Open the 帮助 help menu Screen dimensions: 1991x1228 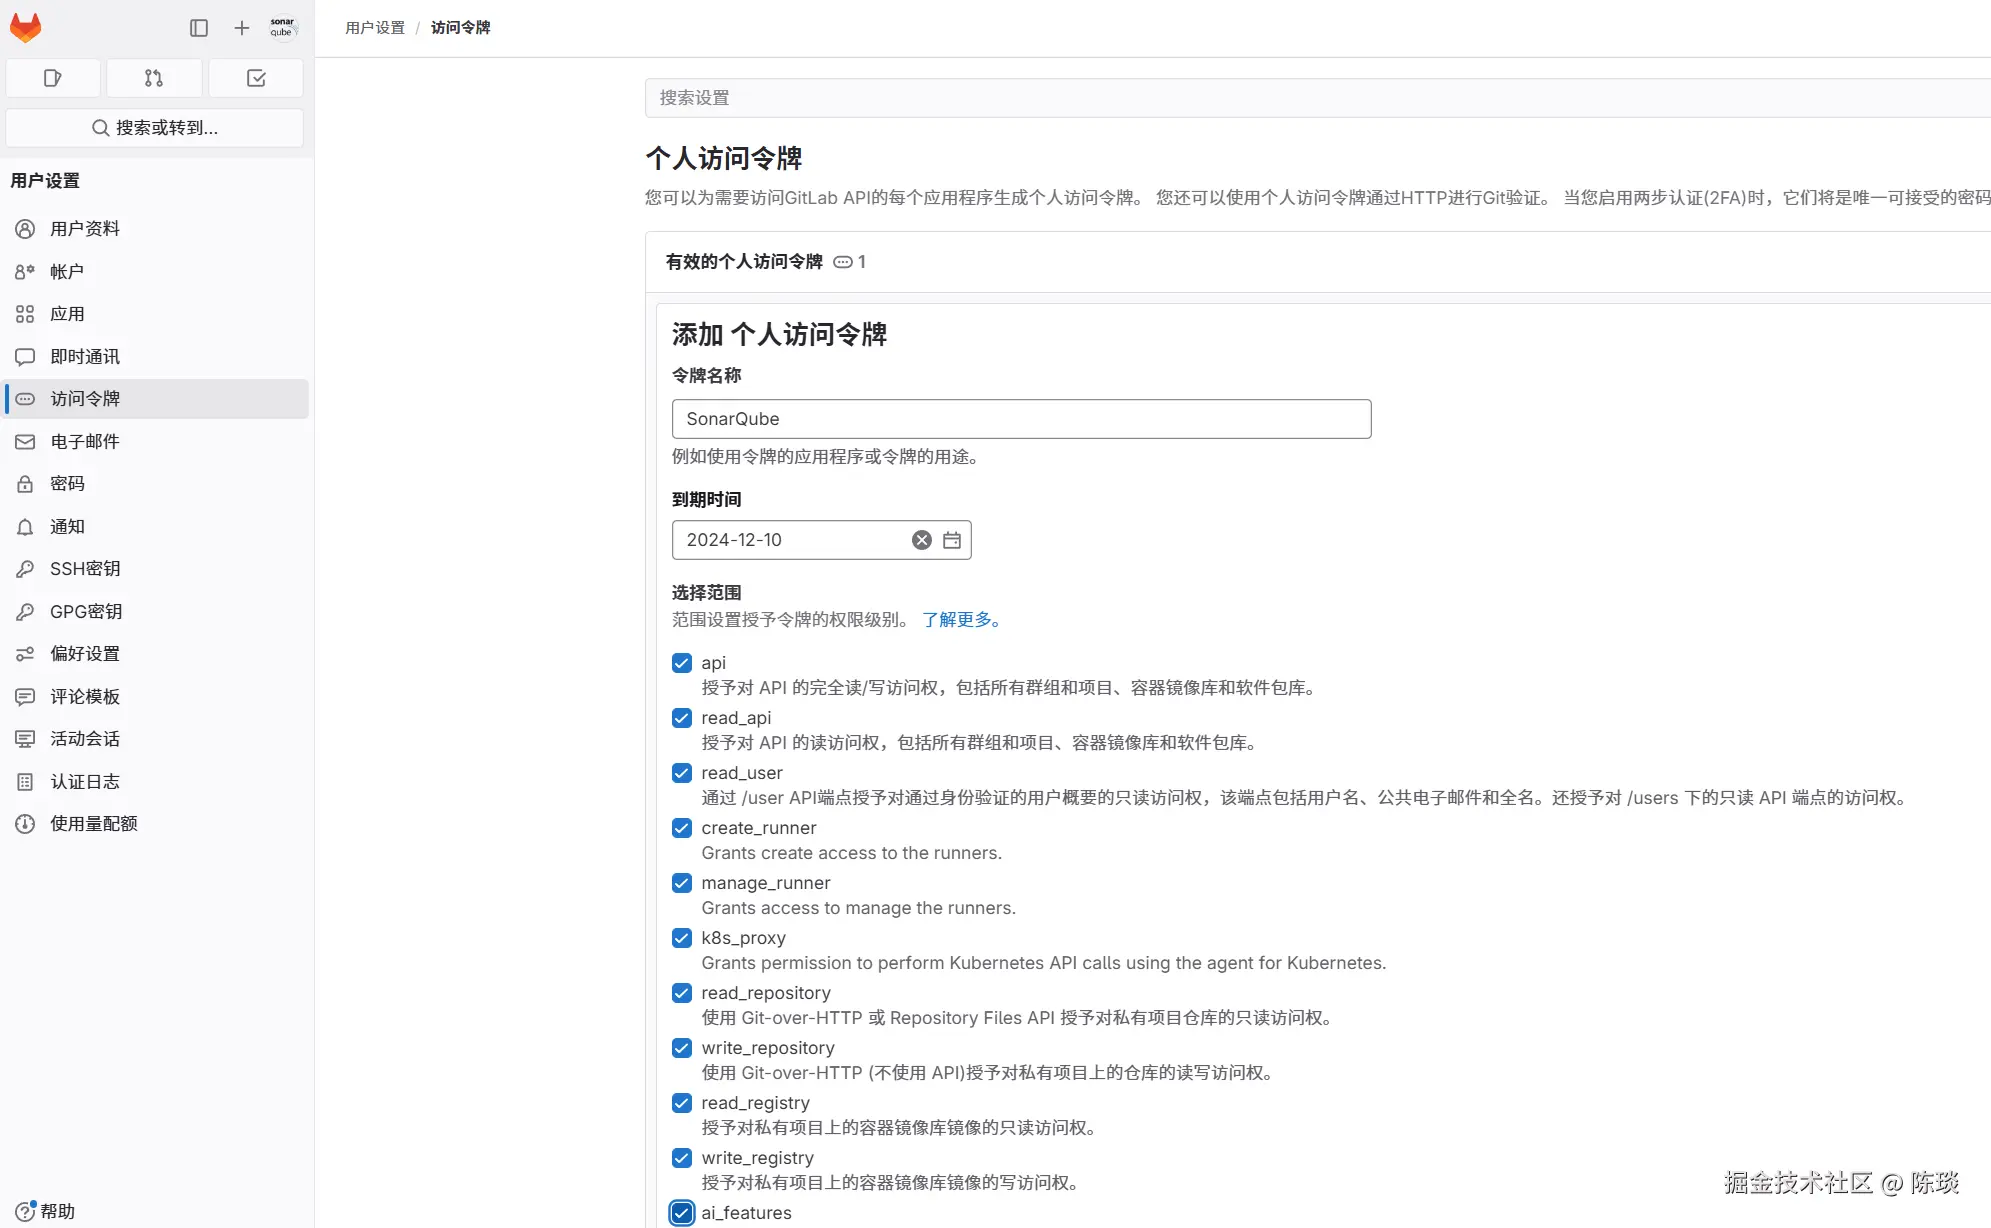[46, 1211]
